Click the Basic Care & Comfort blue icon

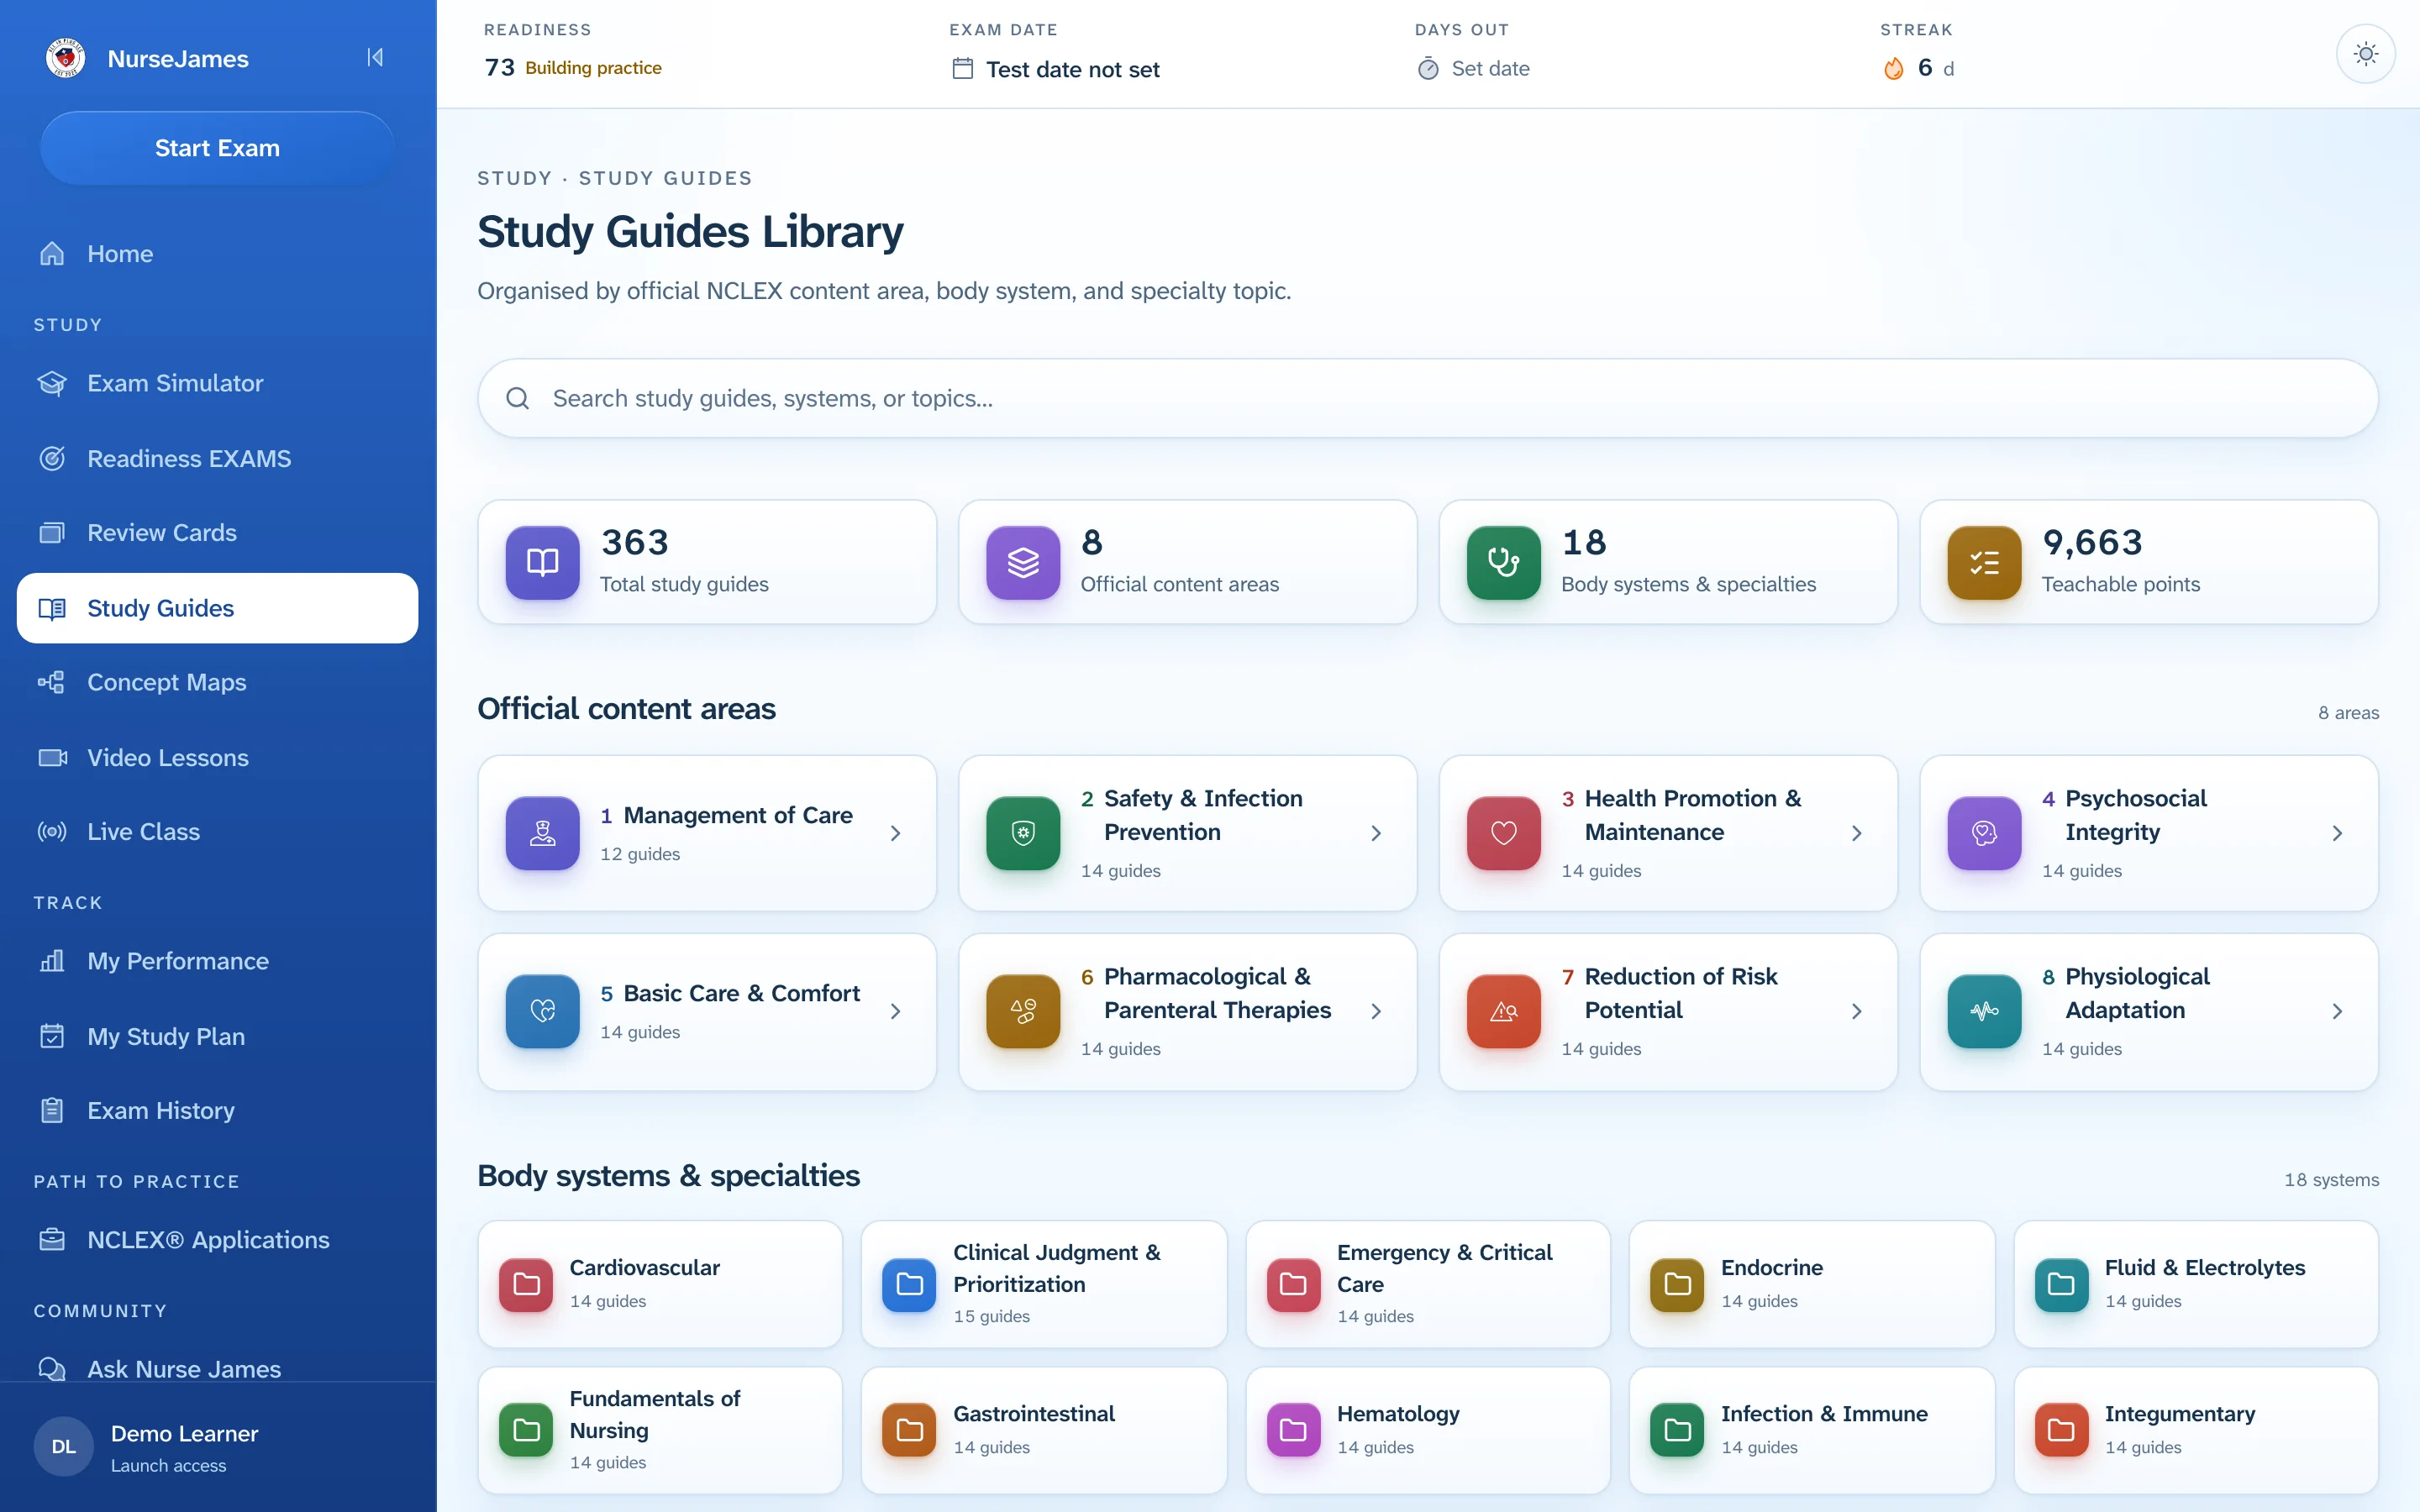pyautogui.click(x=542, y=1011)
